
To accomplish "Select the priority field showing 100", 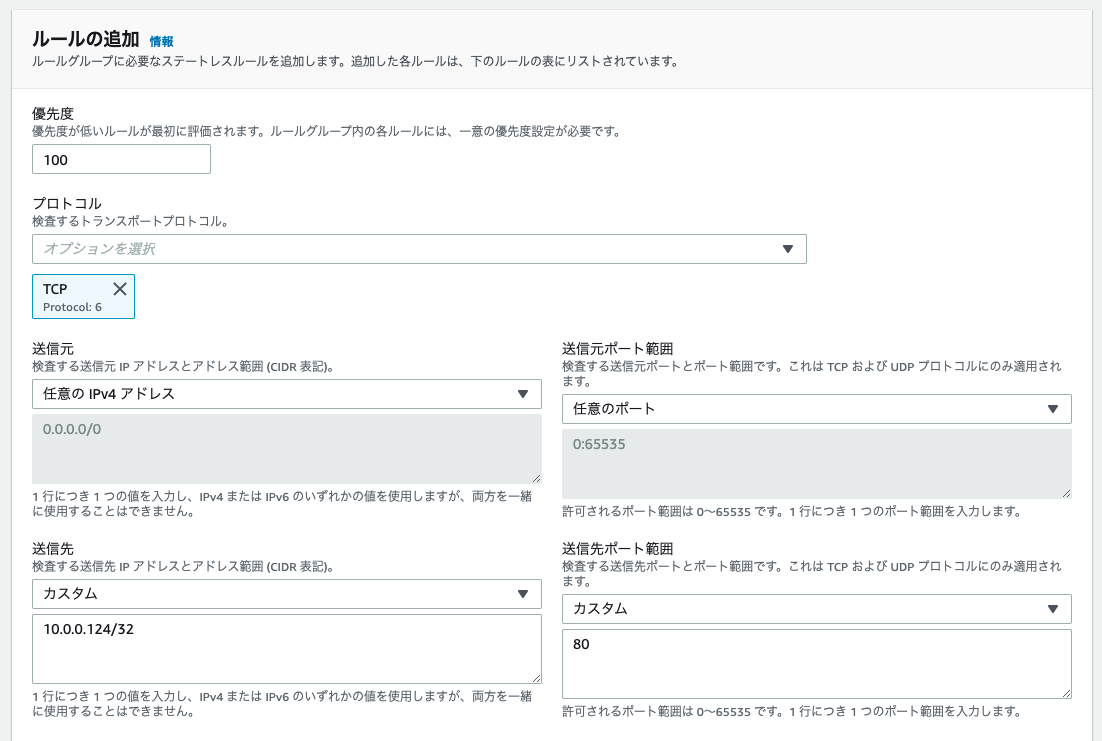I will click(x=120, y=159).
